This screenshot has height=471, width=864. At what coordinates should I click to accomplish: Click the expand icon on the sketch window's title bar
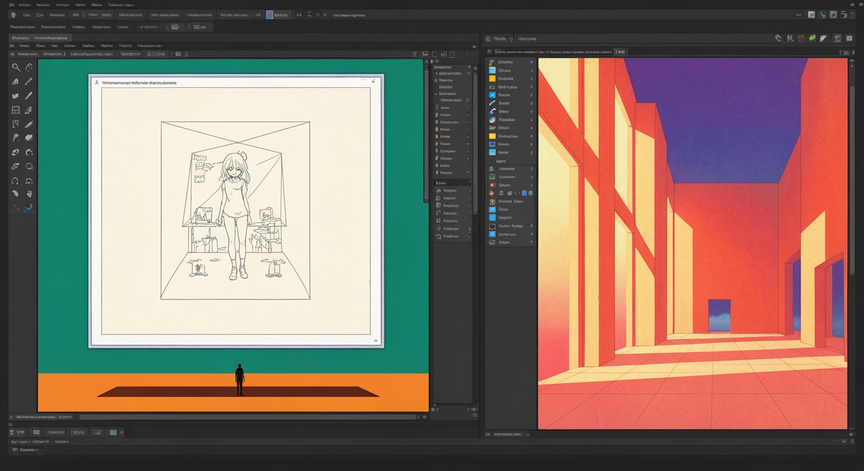tap(374, 82)
